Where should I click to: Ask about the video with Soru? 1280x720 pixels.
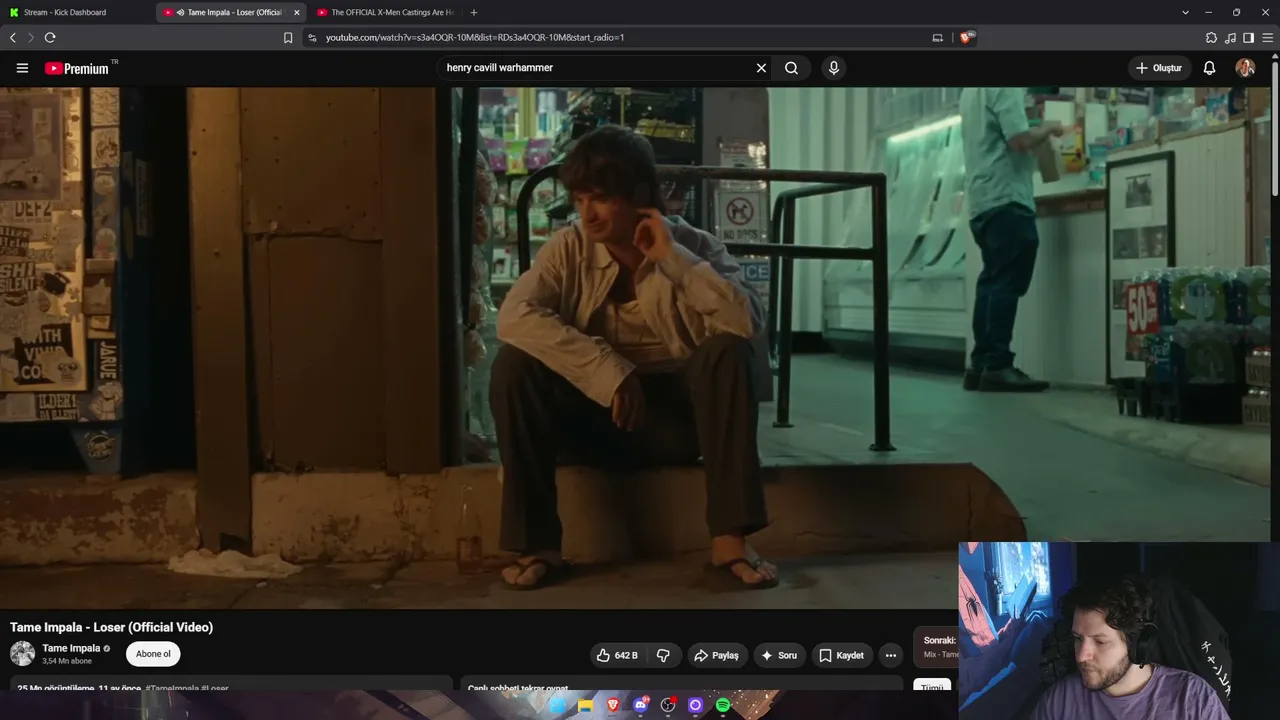click(779, 656)
